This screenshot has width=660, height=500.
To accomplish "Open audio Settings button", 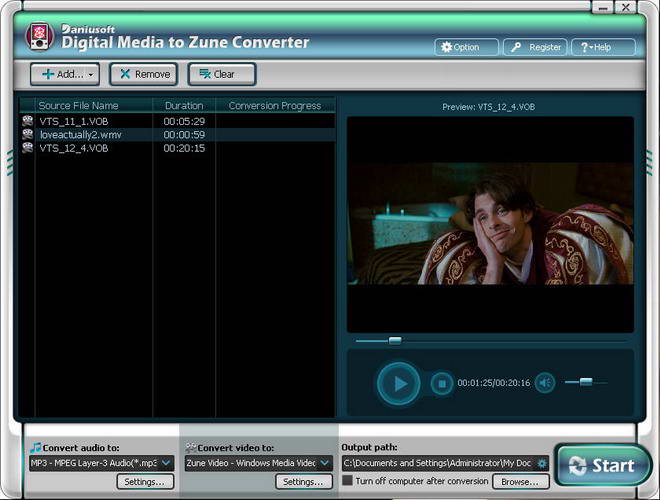I will [x=145, y=482].
